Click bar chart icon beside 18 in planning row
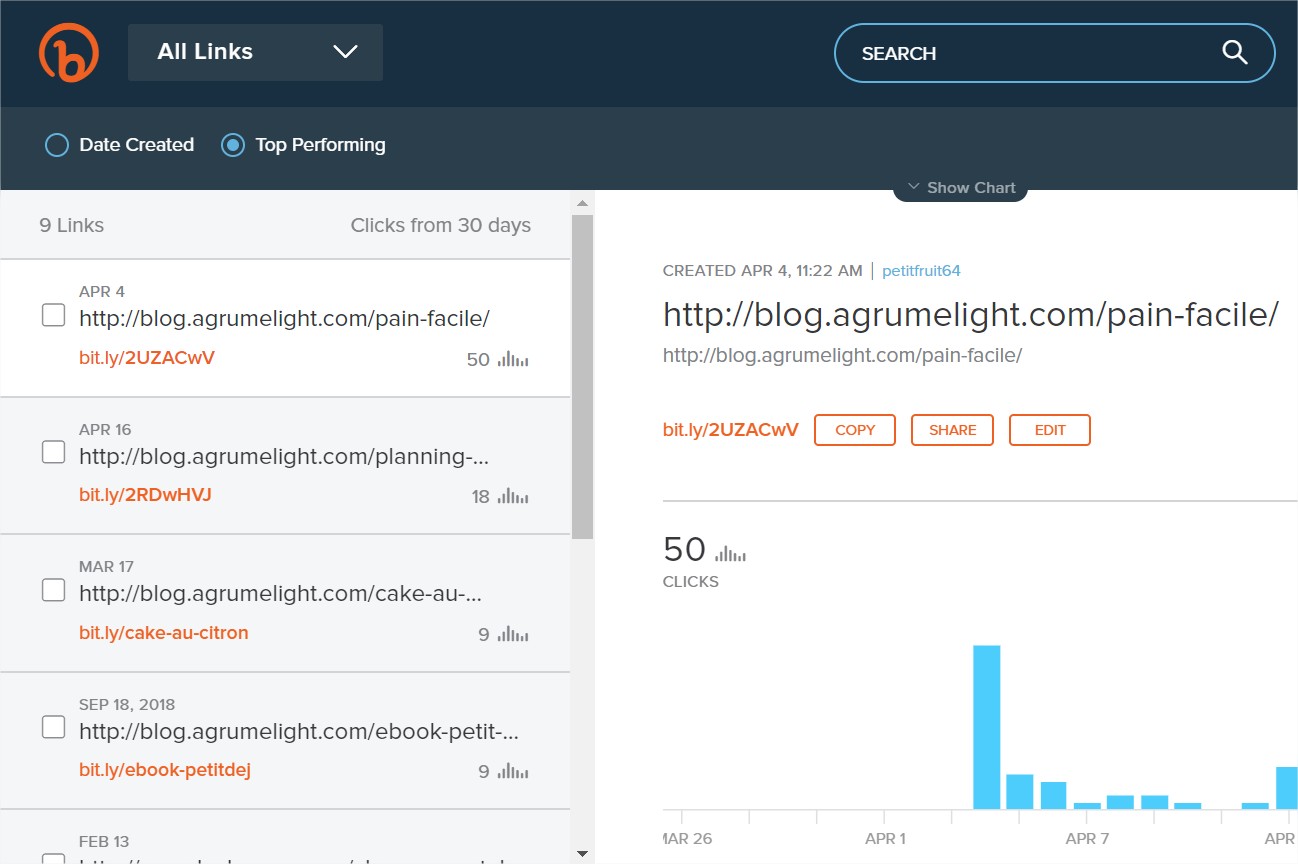This screenshot has width=1298, height=864. coord(513,496)
